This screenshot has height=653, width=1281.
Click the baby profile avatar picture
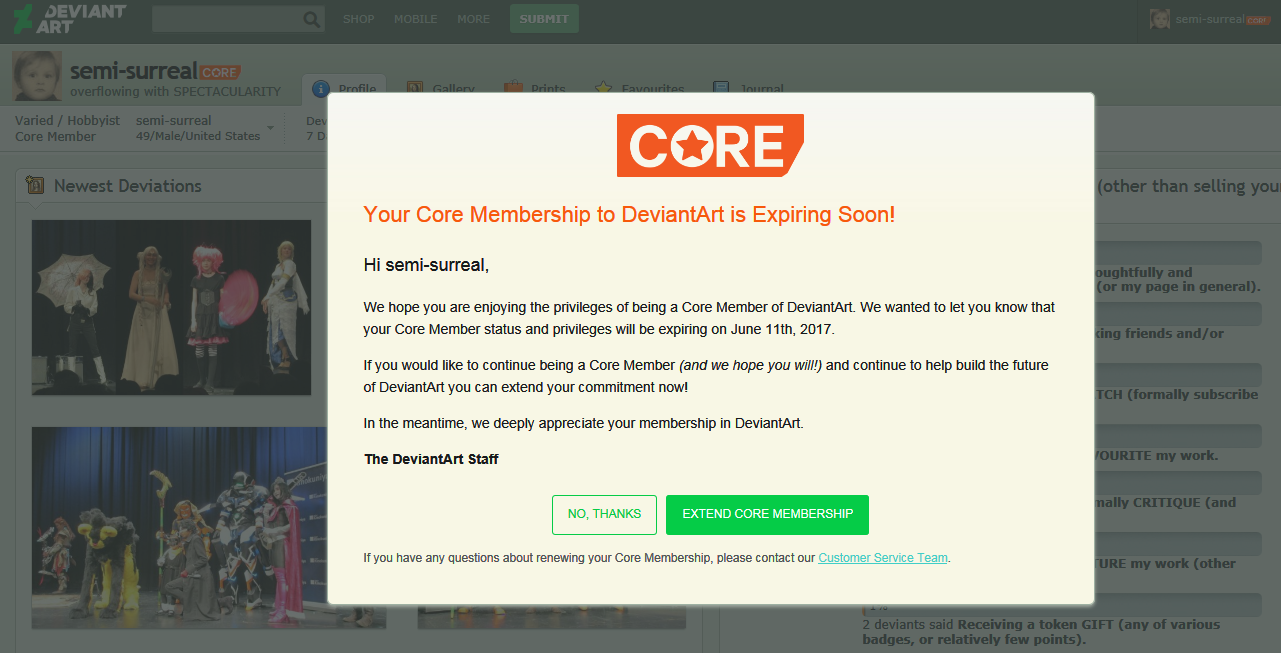(37, 77)
